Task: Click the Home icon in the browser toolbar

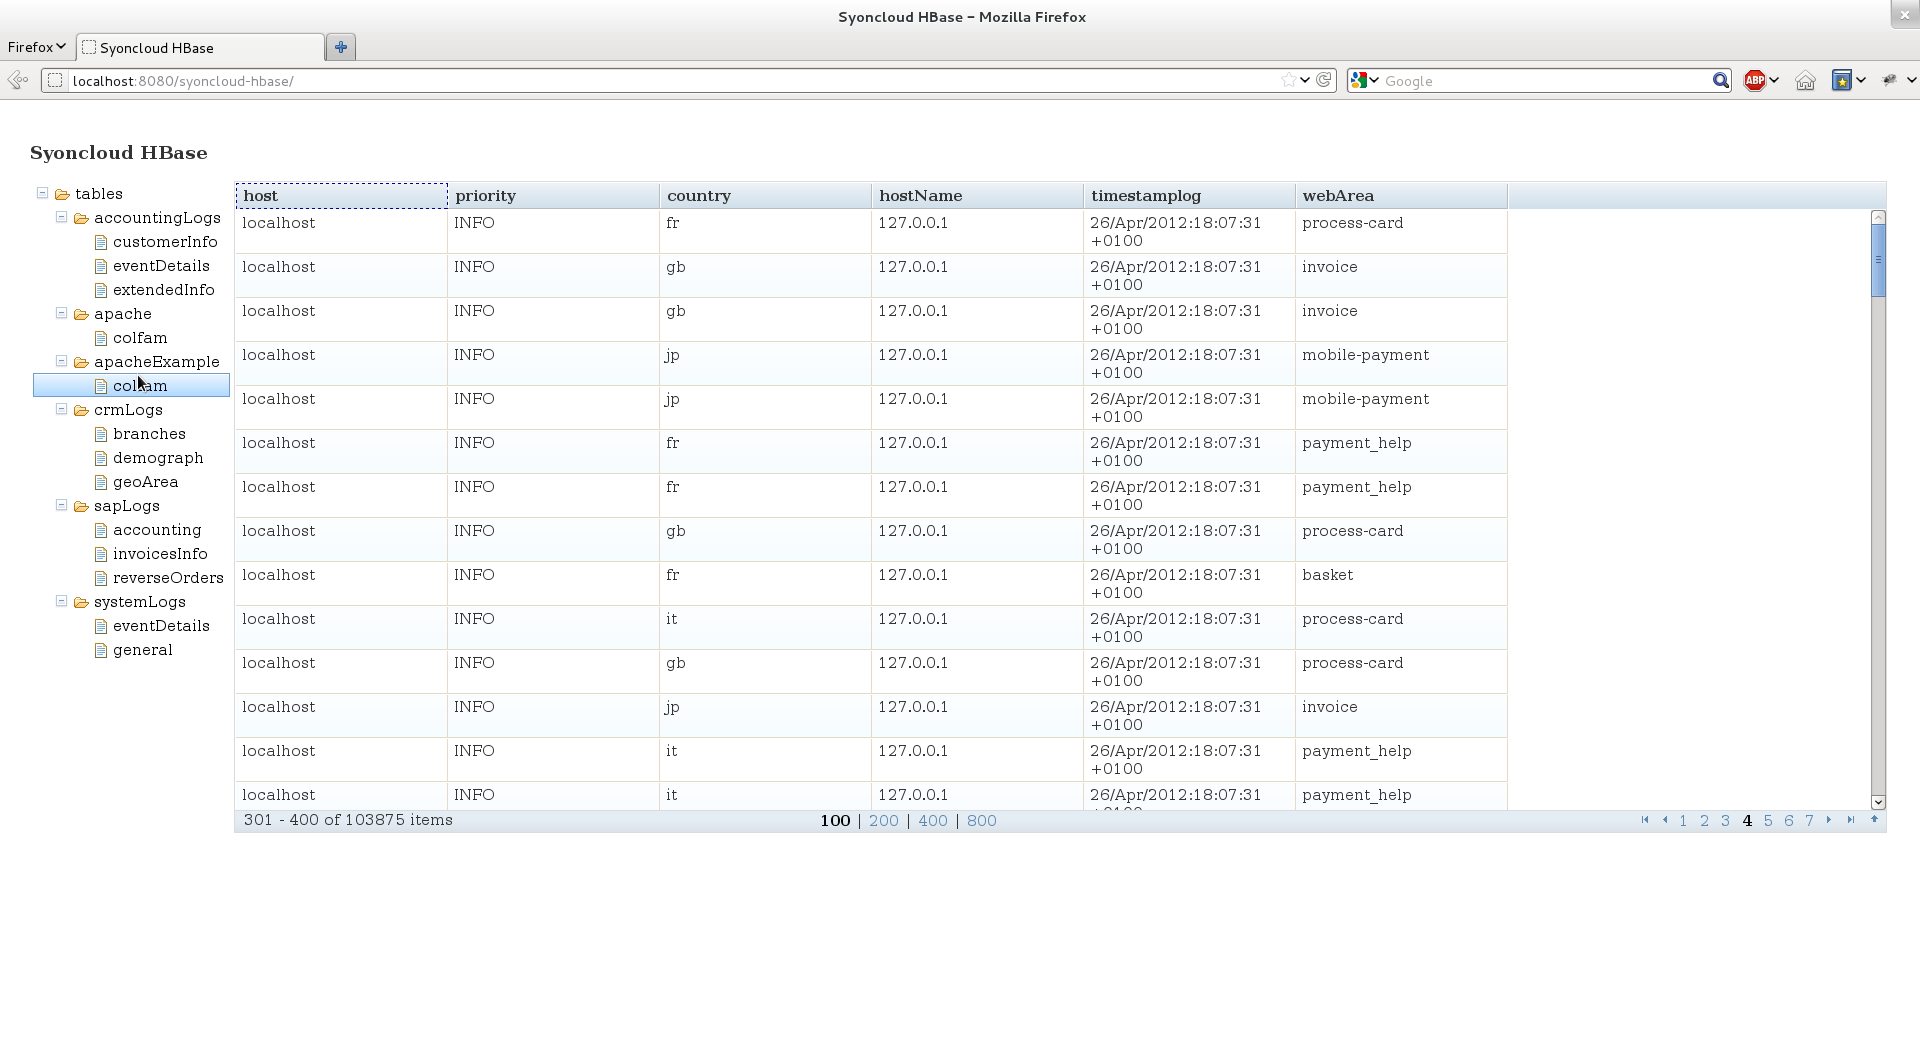Action: 1805,80
